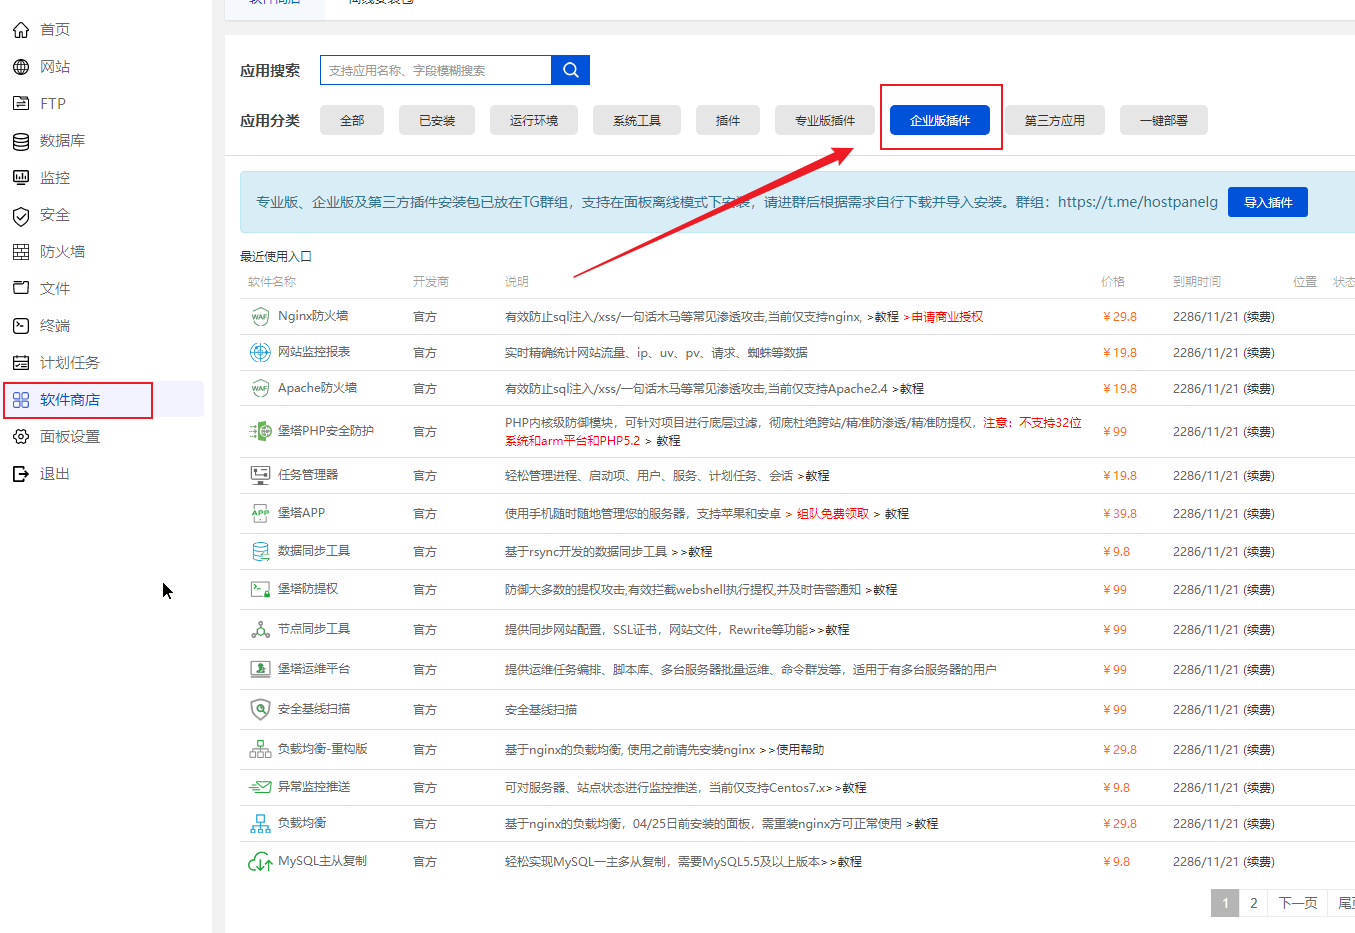Click the 堡塔APP plugin icon
Image resolution: width=1355 pixels, height=933 pixels.
tap(260, 513)
